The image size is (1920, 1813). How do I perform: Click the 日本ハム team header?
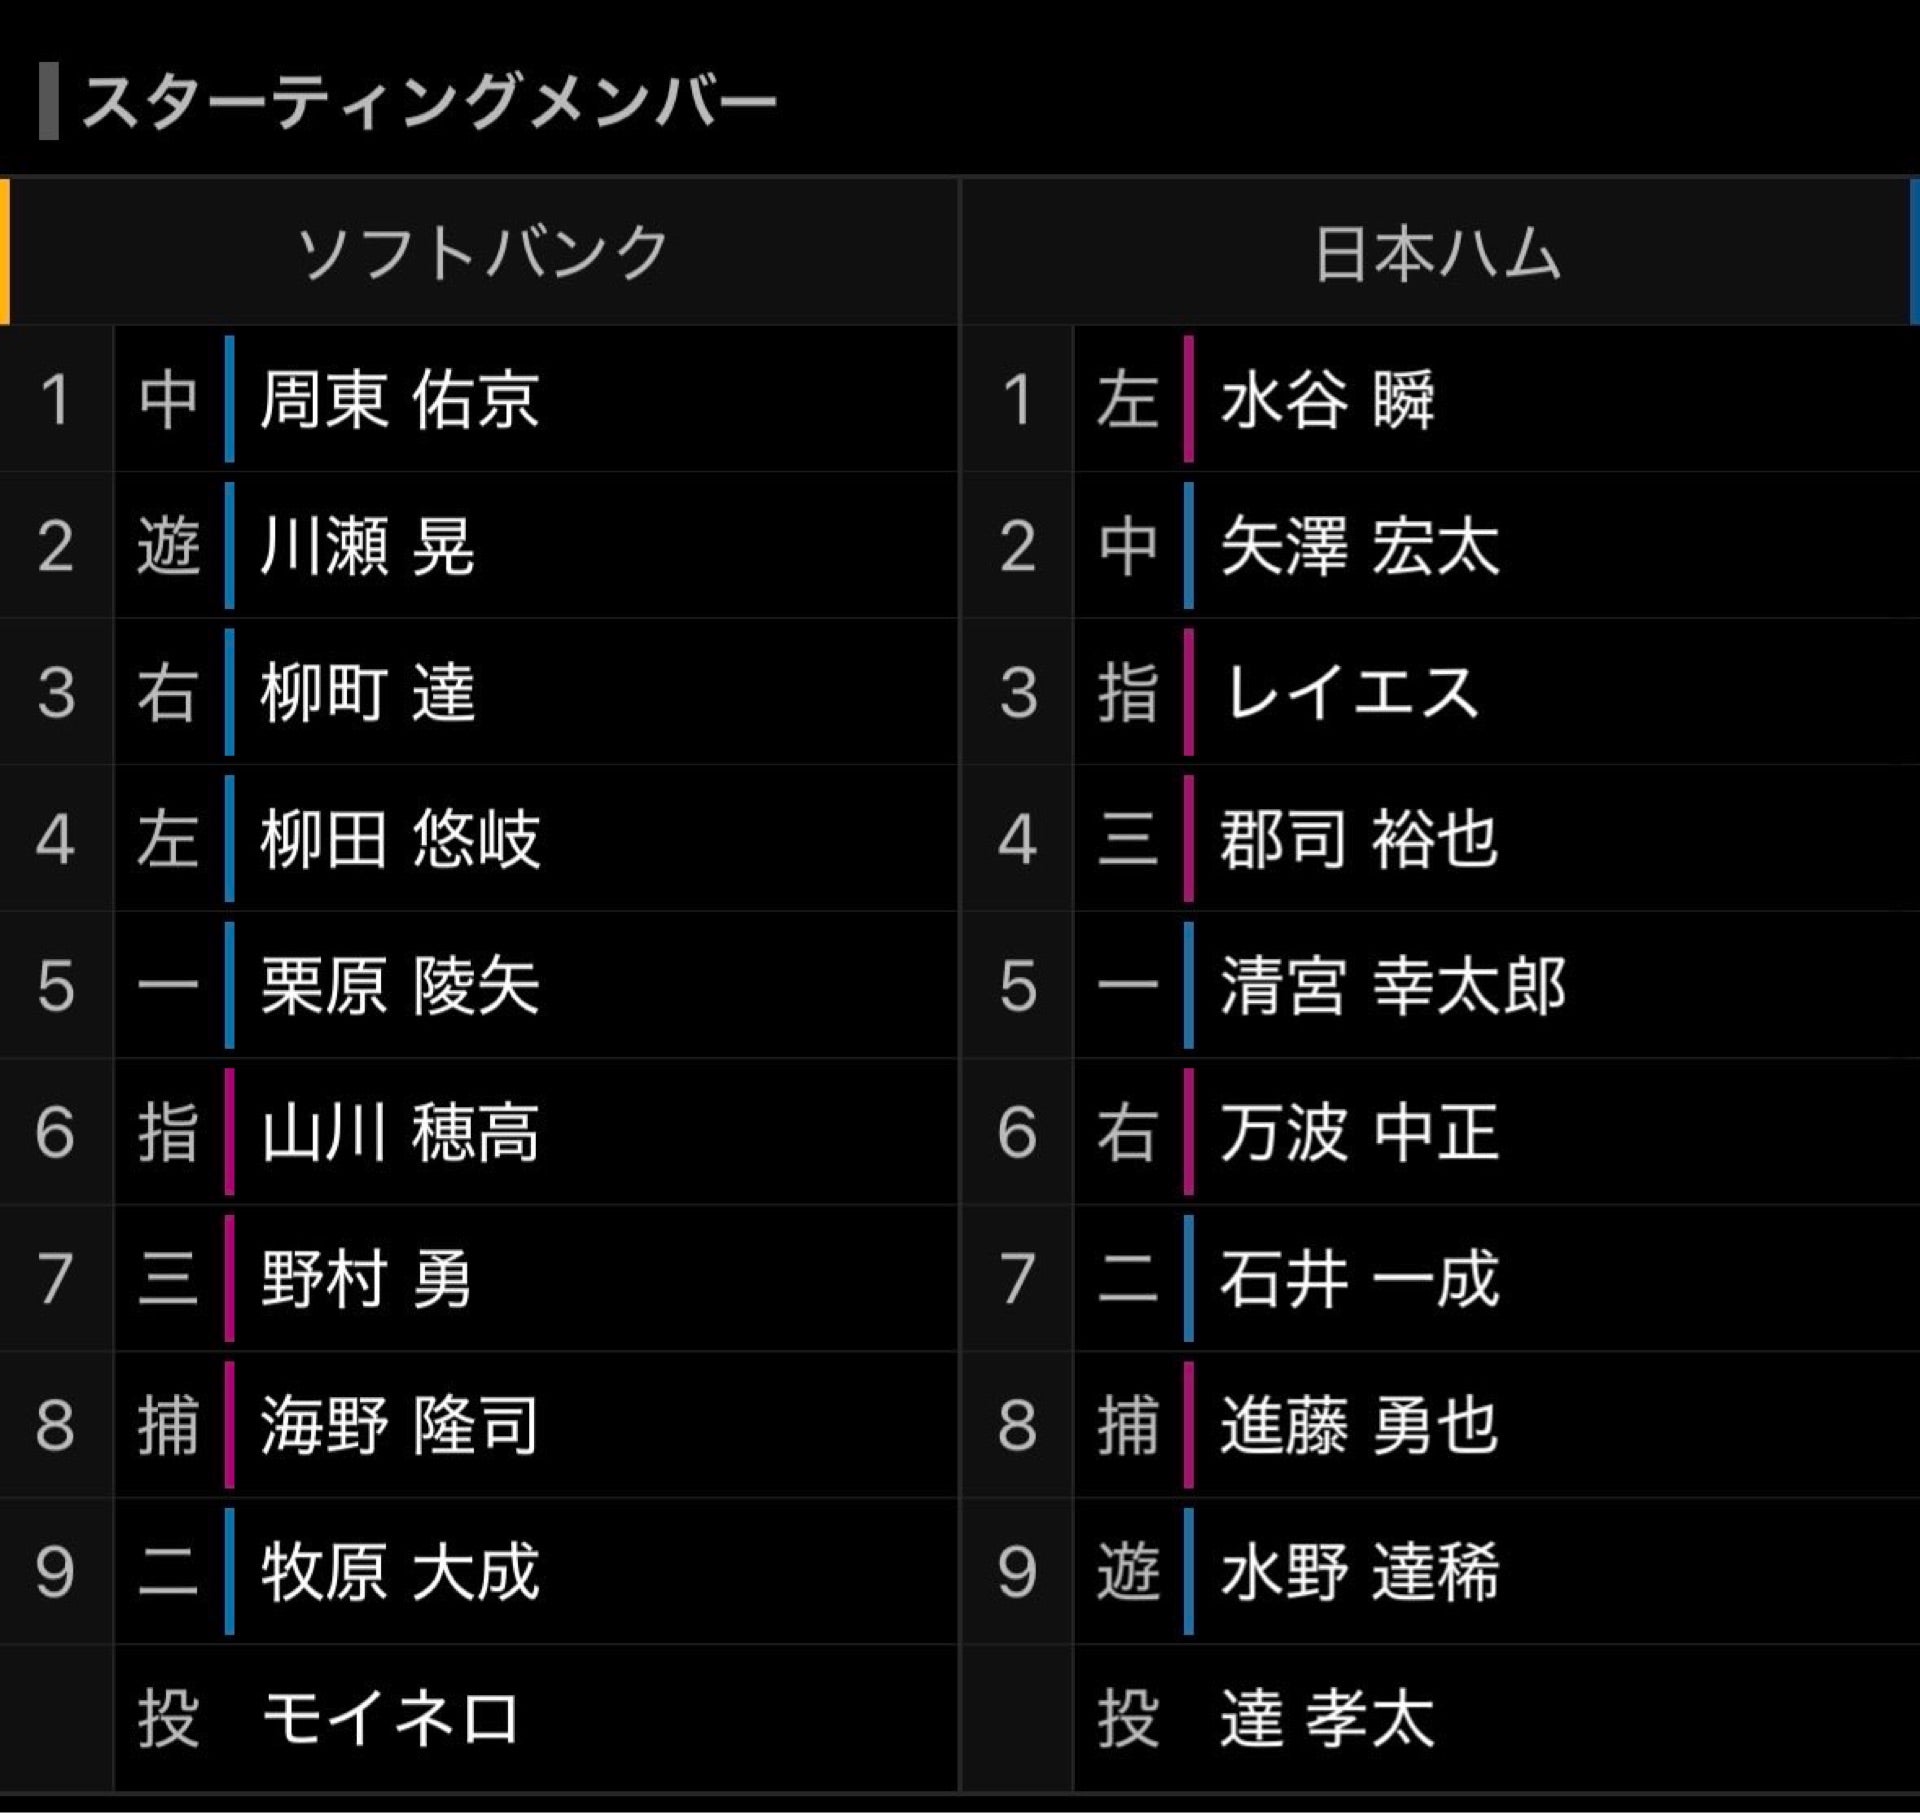pos(1437,252)
